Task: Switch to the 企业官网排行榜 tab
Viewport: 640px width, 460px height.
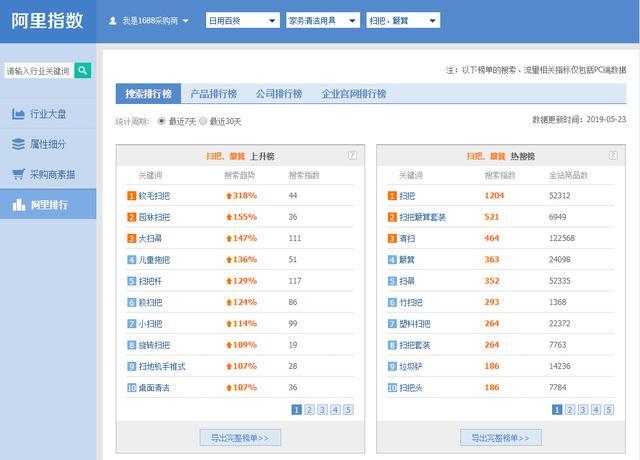Action: tap(354, 94)
